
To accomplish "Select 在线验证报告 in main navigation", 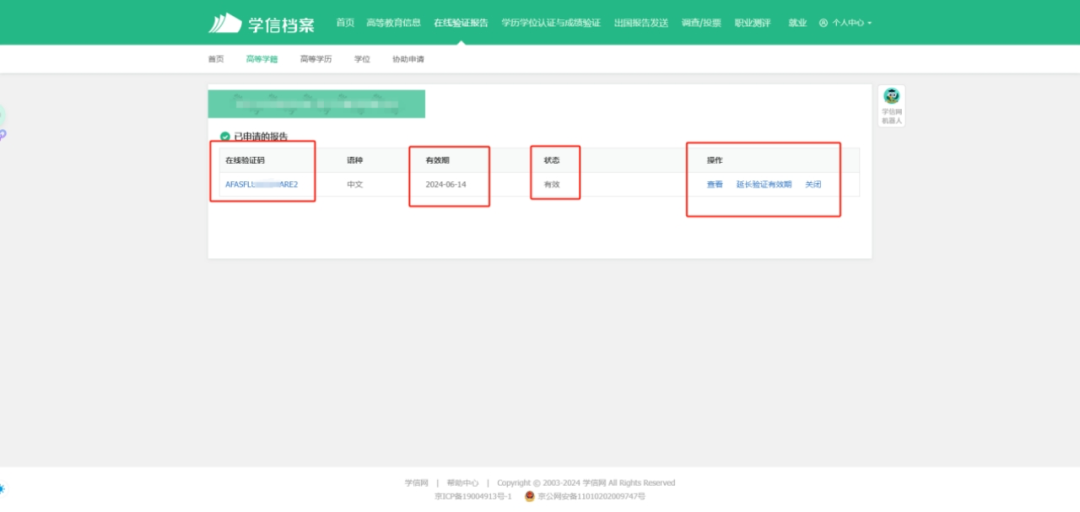I will click(461, 23).
